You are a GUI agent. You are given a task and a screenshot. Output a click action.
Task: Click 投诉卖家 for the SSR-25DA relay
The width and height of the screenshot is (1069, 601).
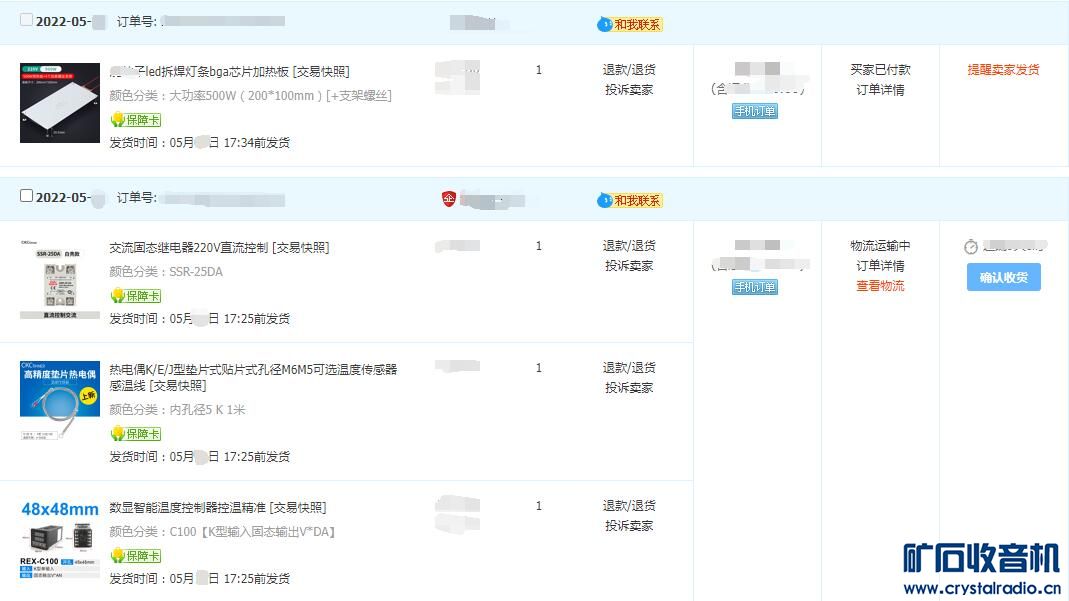coord(629,265)
